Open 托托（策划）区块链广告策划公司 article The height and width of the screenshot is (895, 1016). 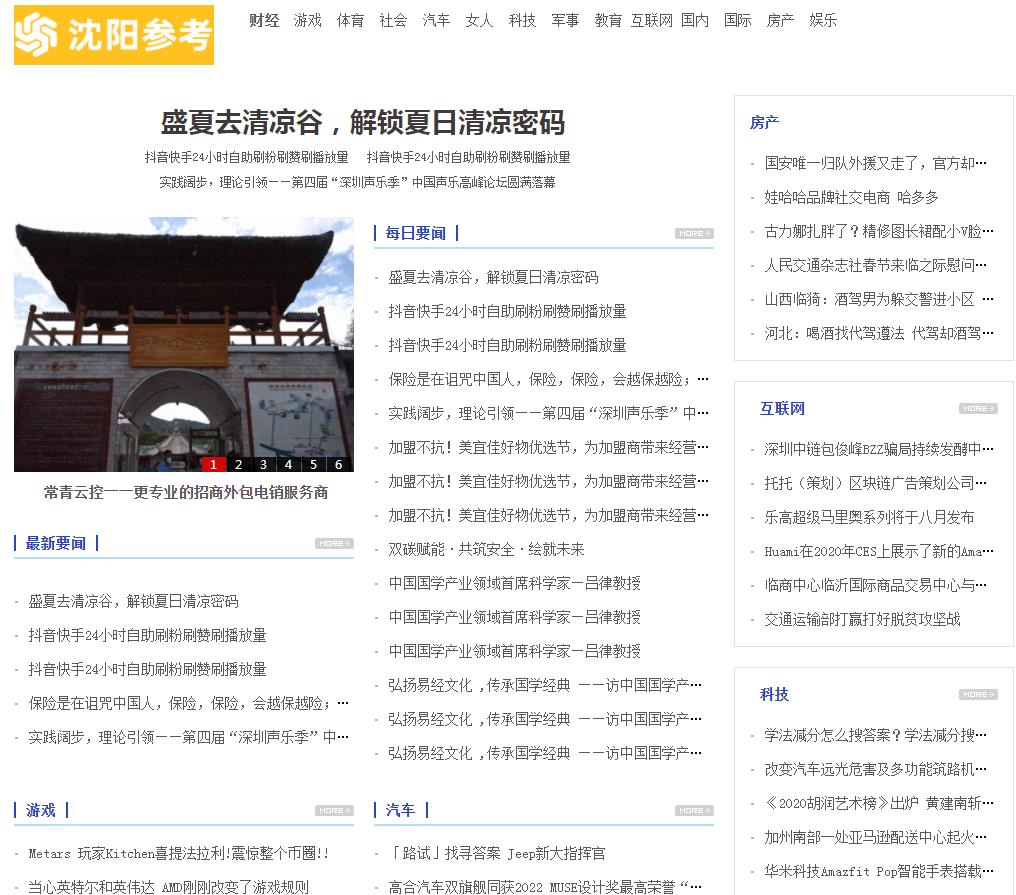click(875, 483)
